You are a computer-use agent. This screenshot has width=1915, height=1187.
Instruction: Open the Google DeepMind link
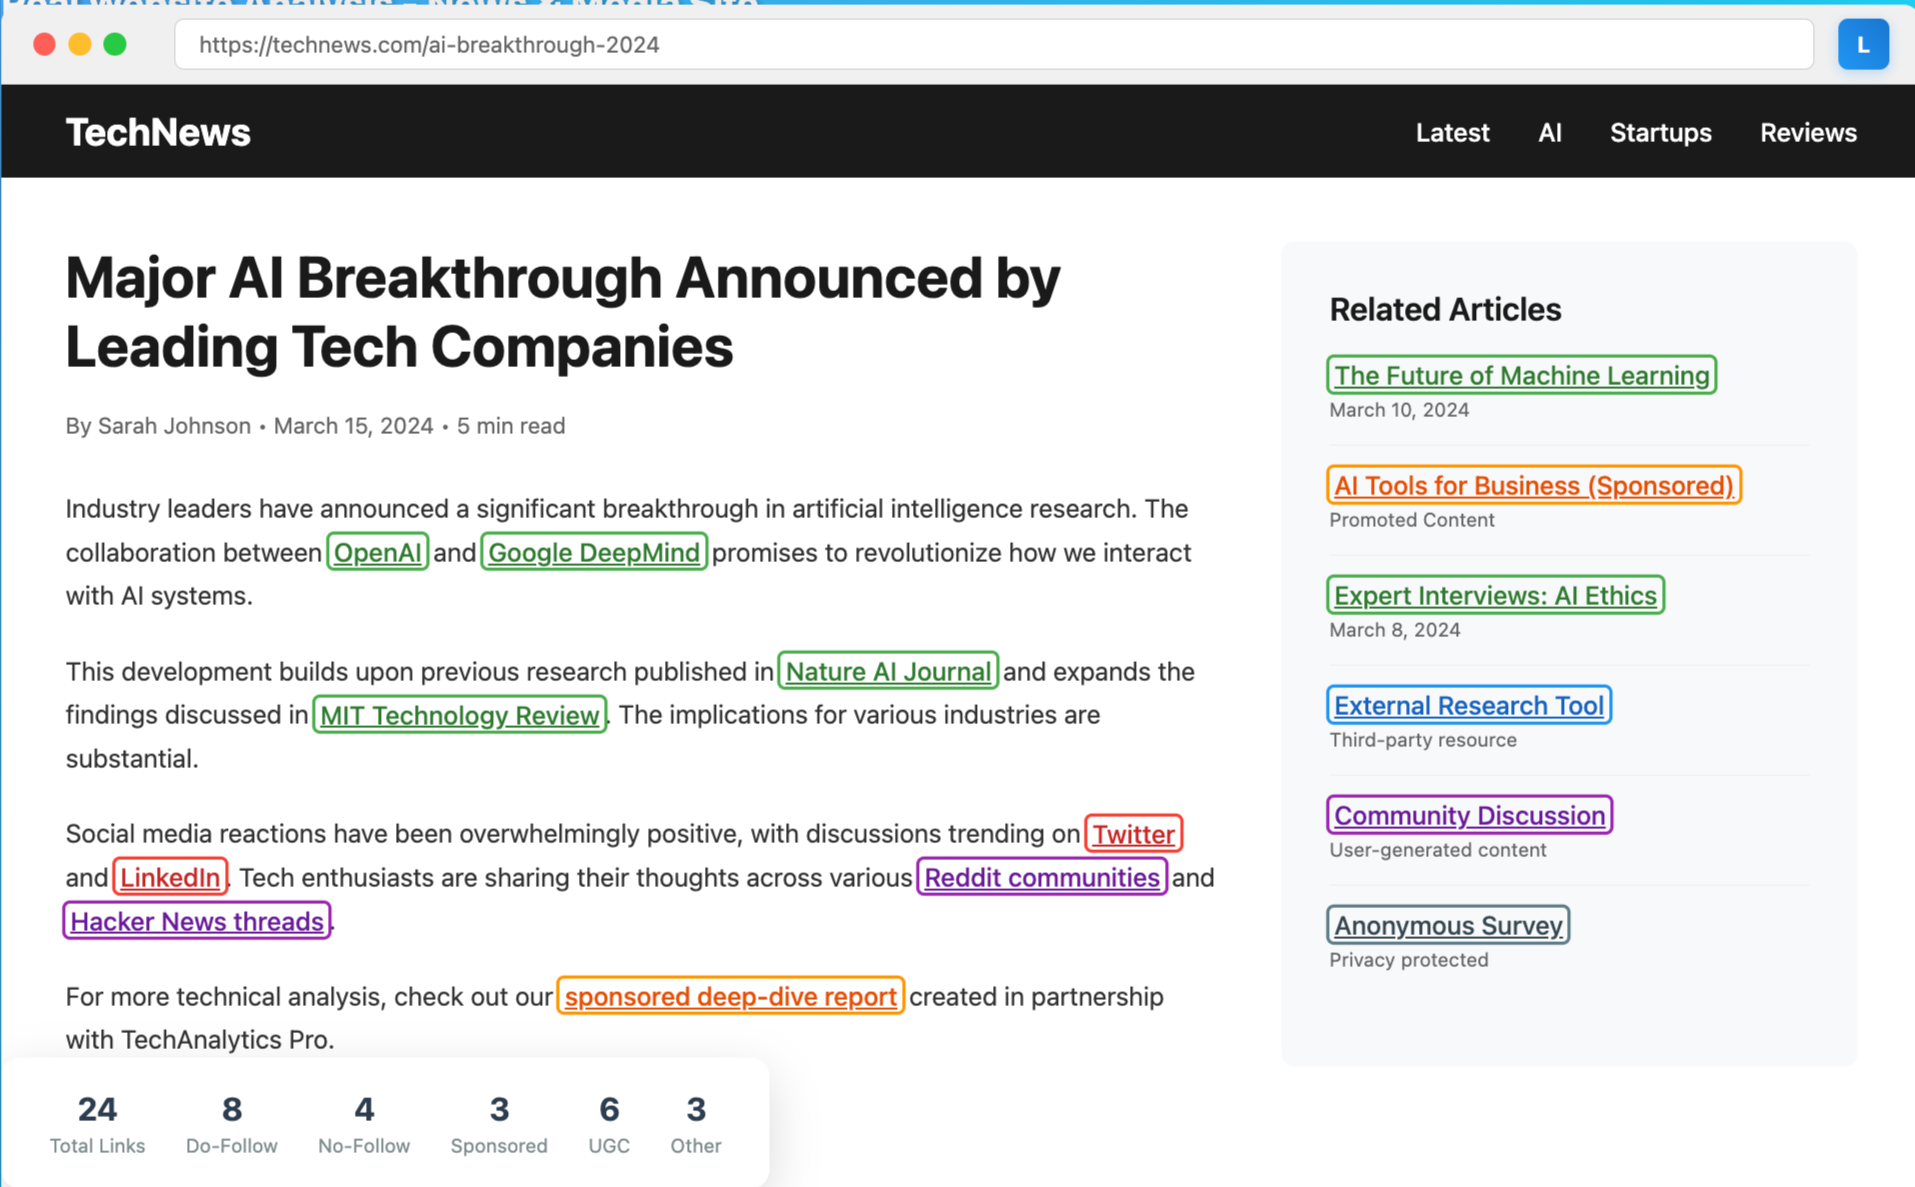point(594,552)
